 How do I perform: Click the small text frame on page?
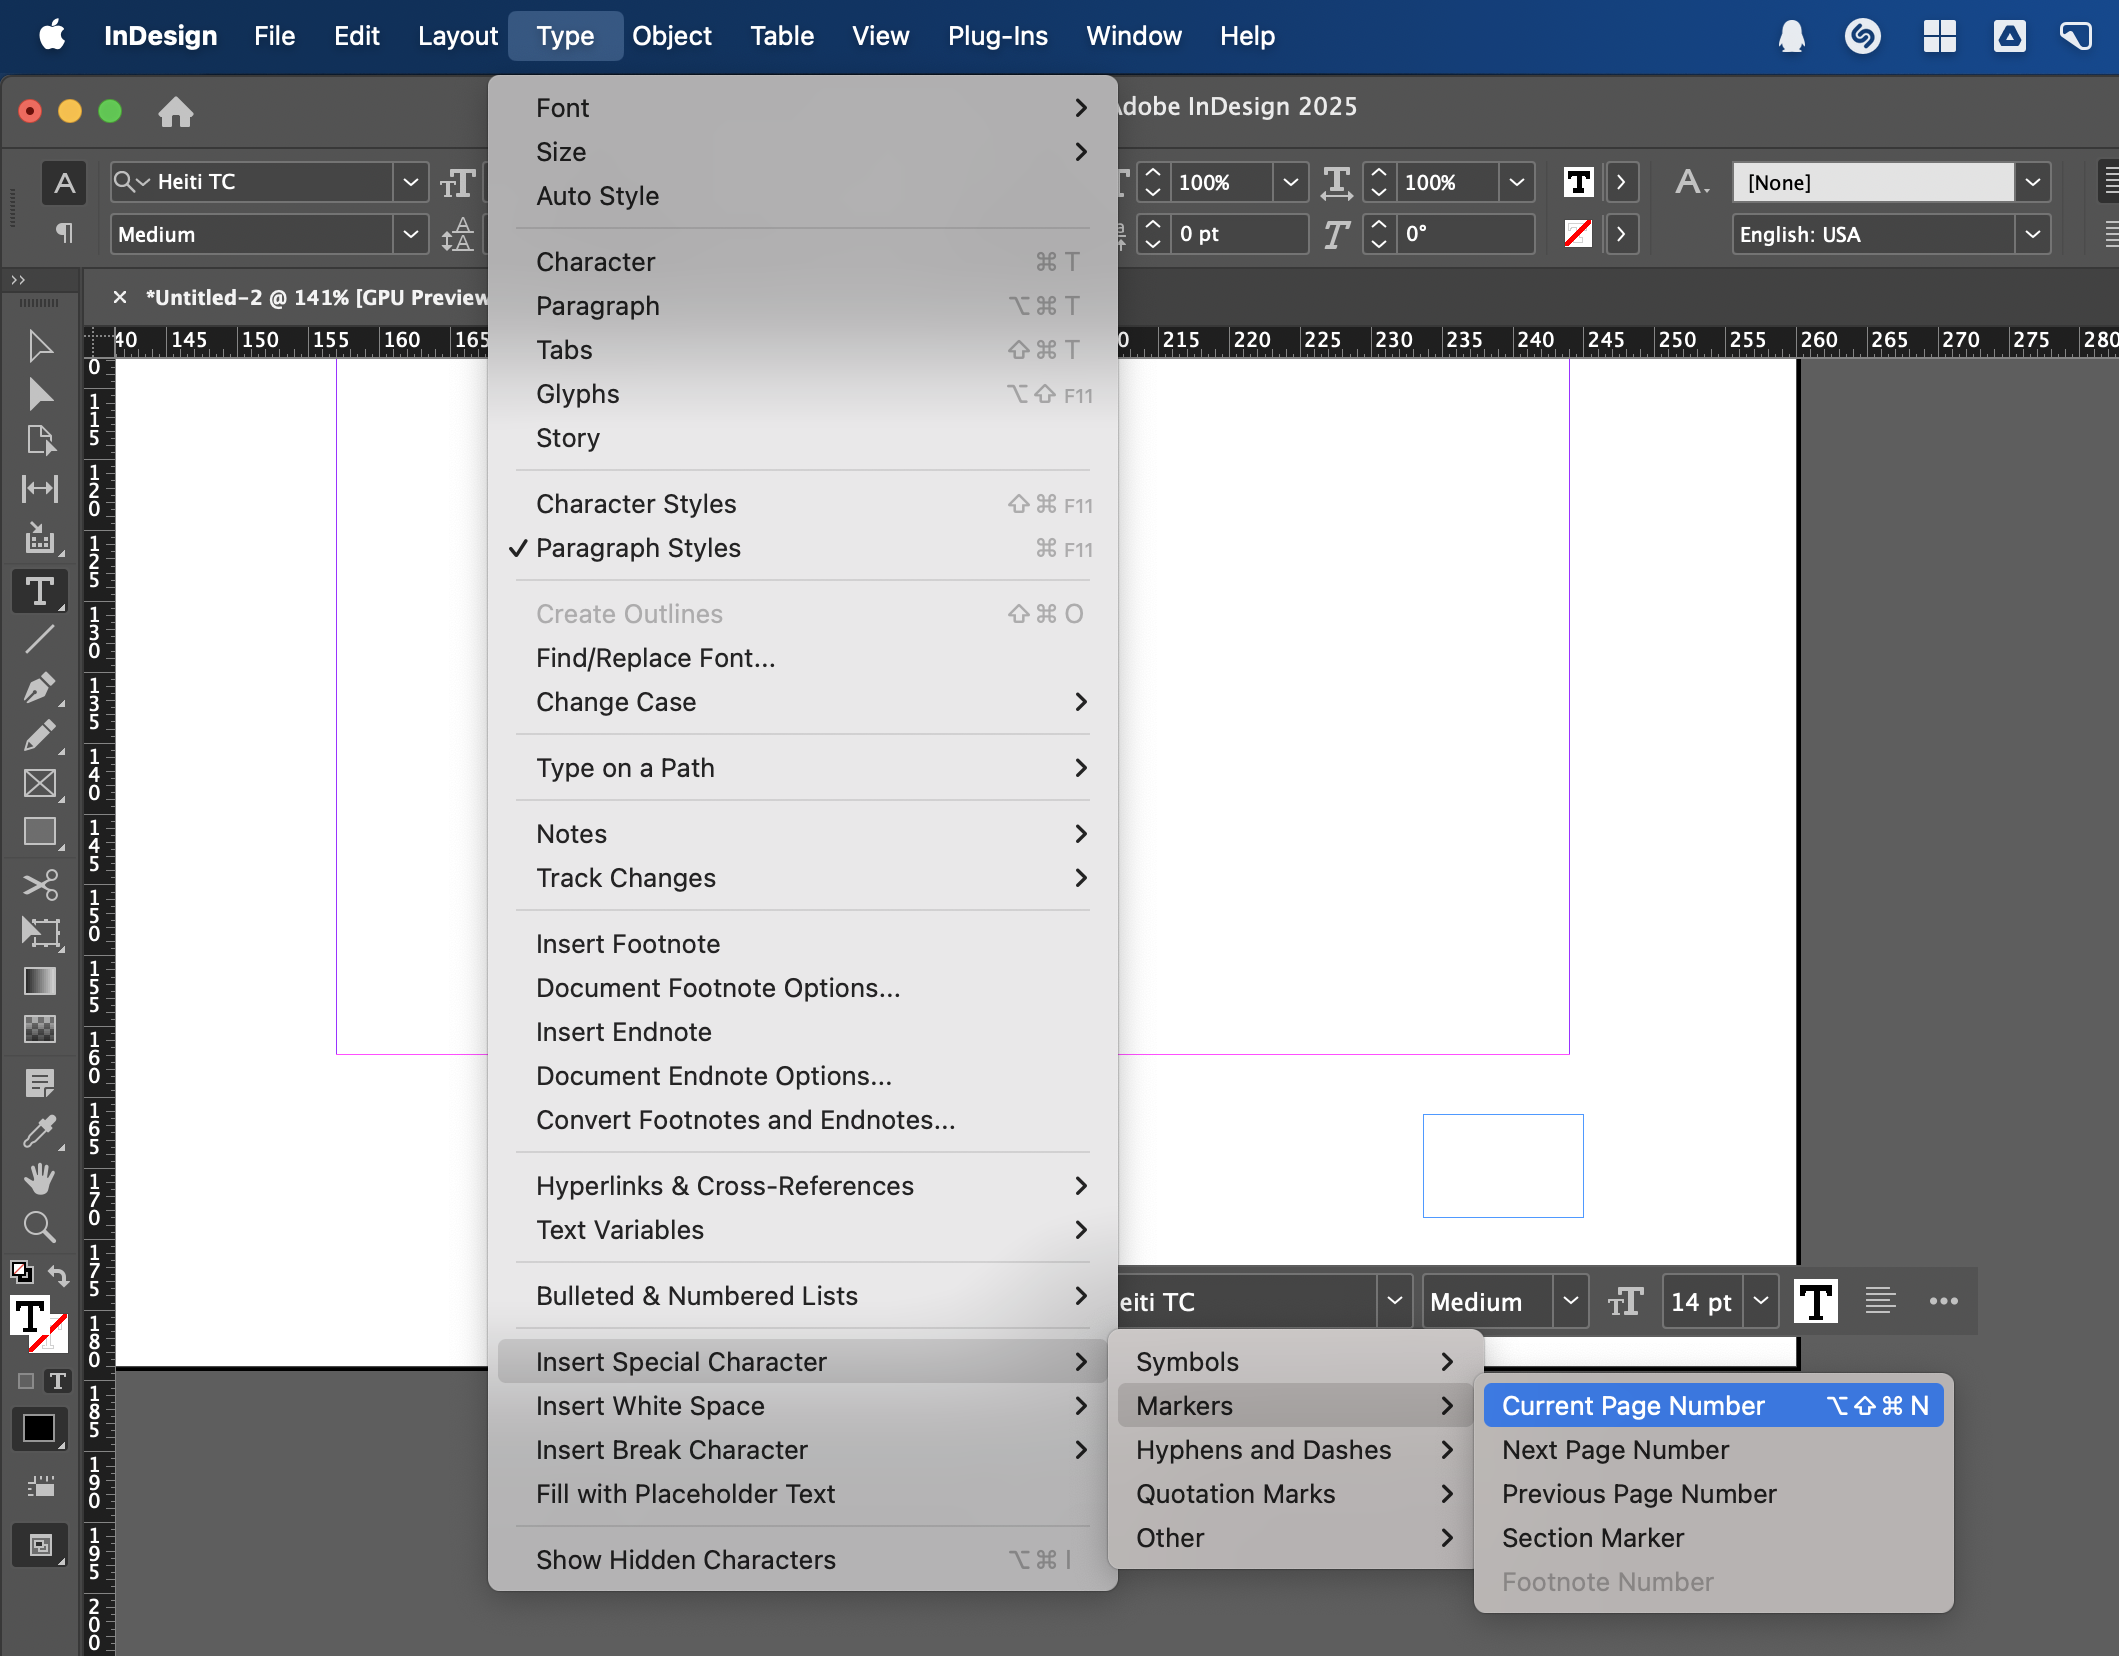pyautogui.click(x=1503, y=1166)
